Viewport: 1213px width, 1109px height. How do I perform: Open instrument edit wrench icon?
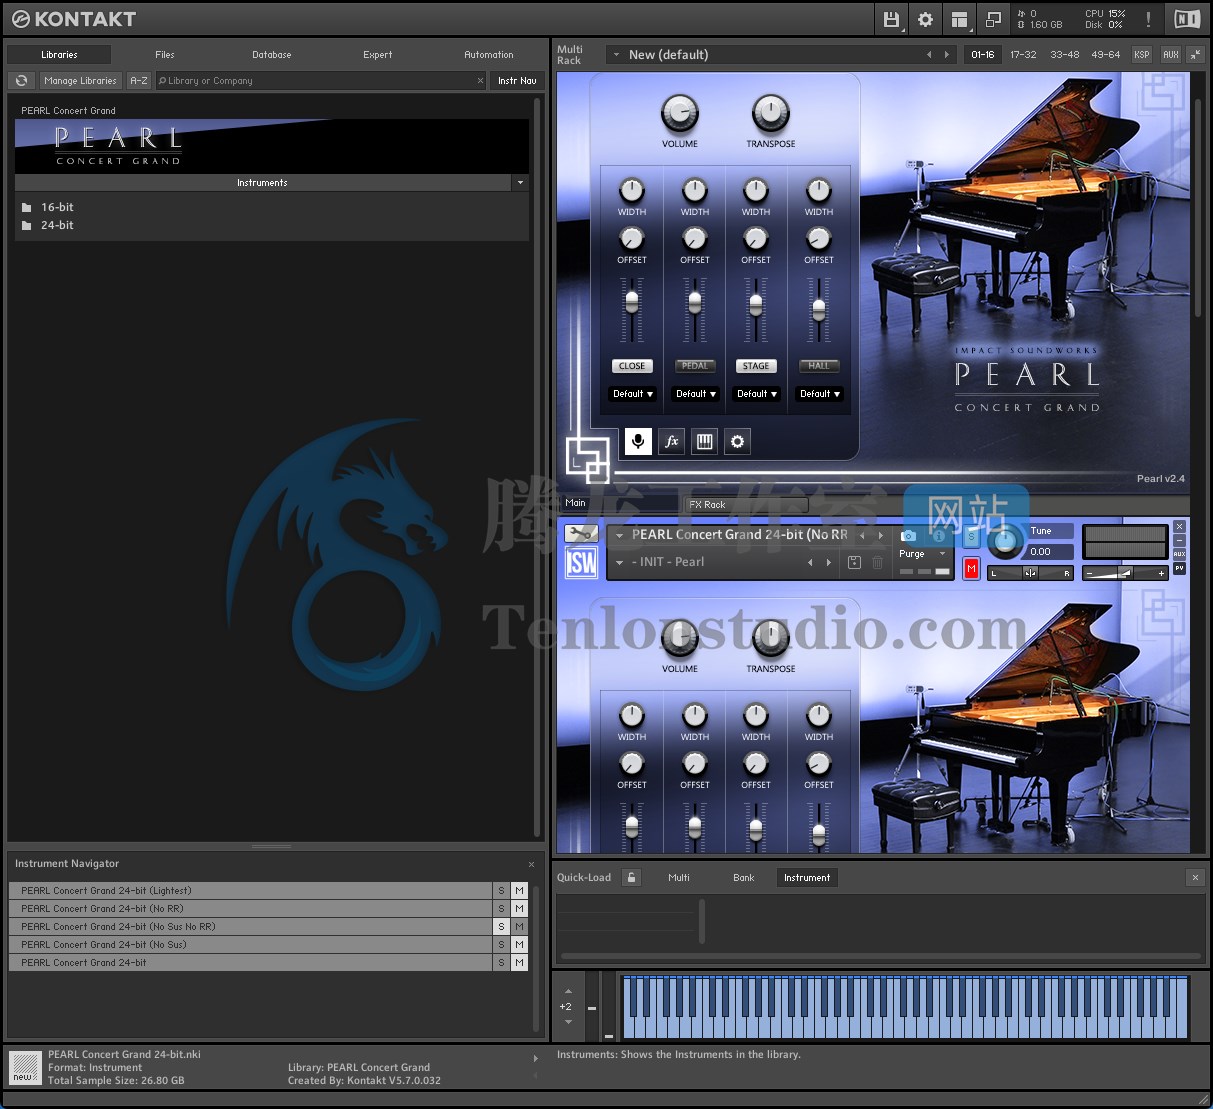pyautogui.click(x=581, y=534)
